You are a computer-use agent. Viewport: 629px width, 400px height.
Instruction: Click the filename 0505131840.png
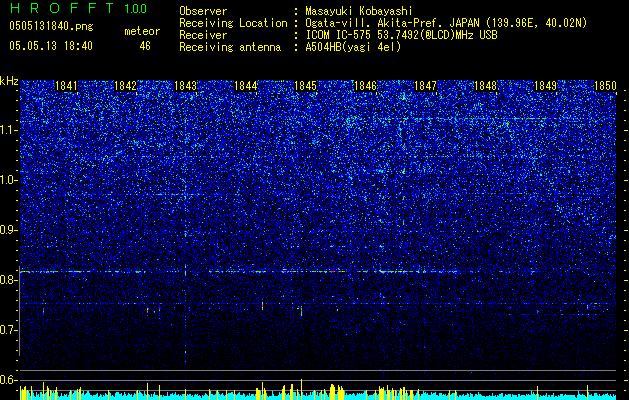51,27
